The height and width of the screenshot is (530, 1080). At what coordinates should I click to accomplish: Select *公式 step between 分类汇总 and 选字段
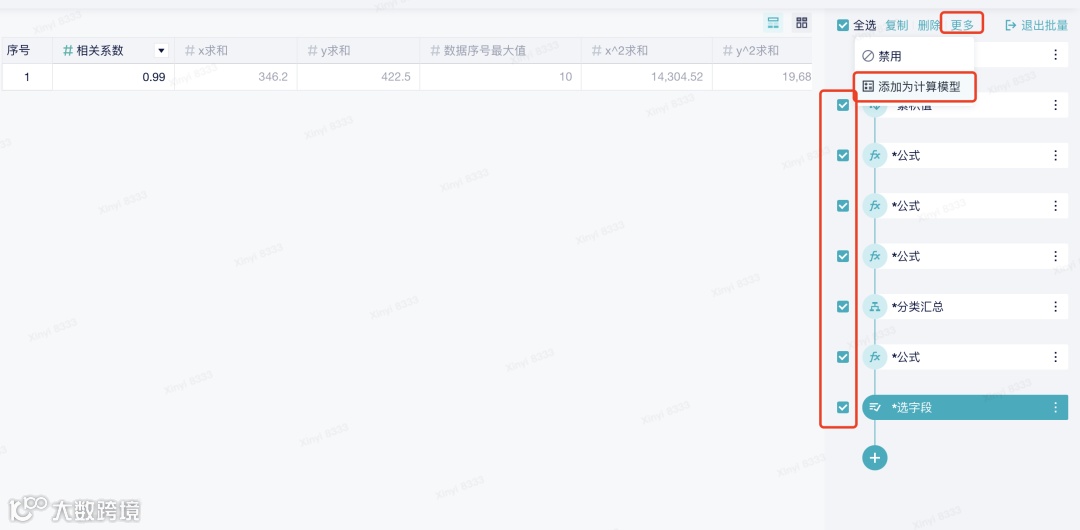pos(964,357)
